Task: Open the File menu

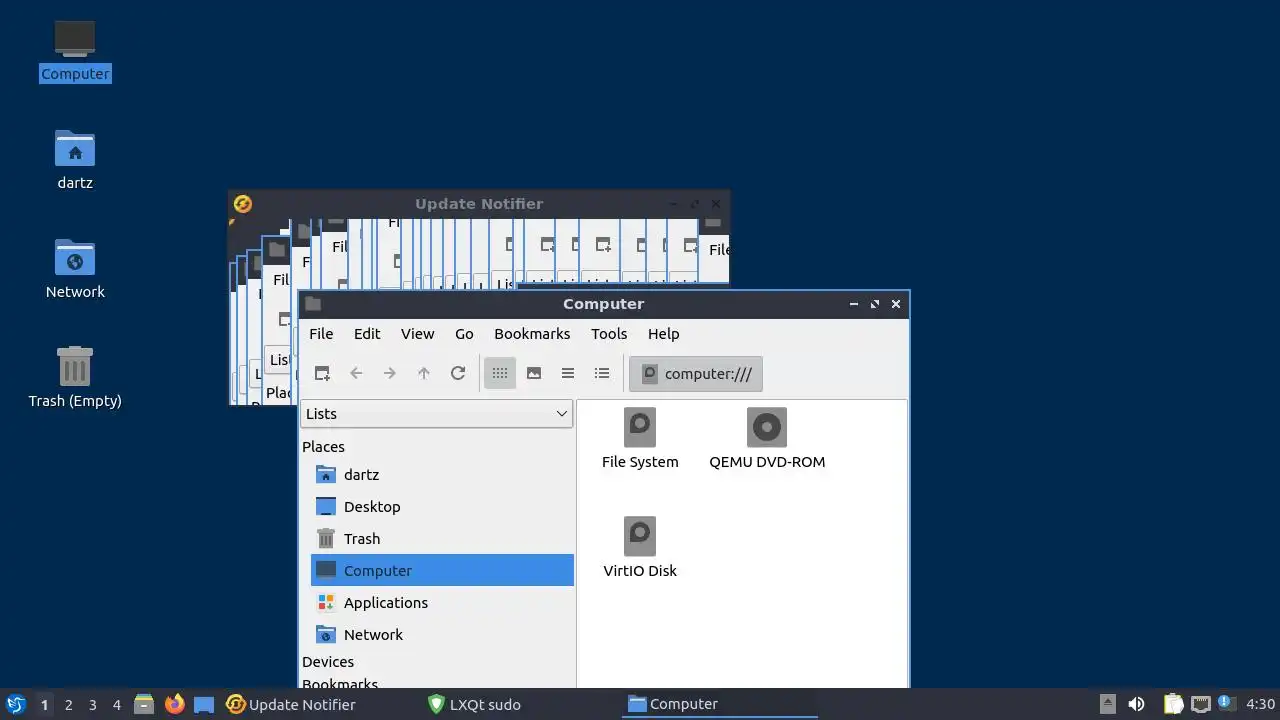Action: coord(321,334)
